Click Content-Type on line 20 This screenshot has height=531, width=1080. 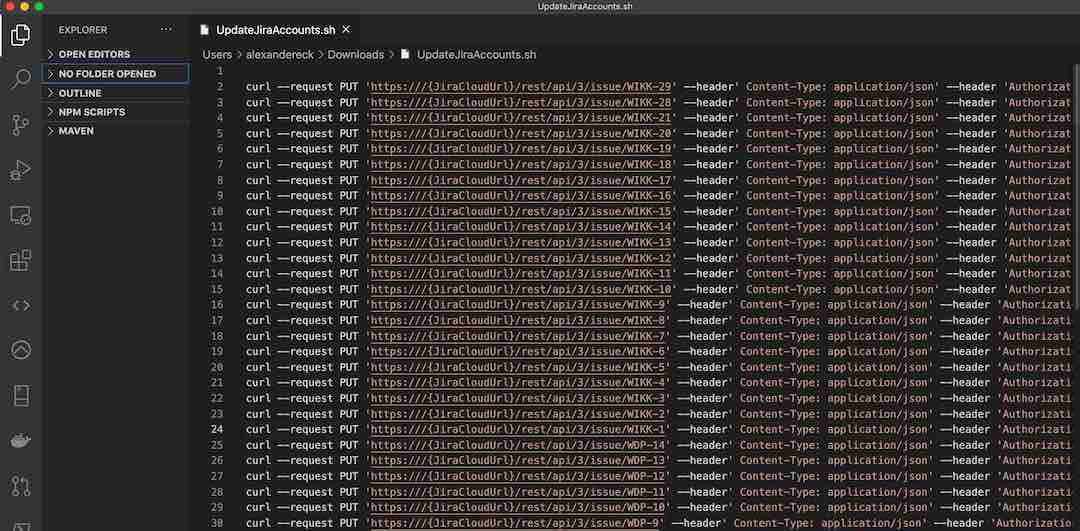[x=777, y=367]
